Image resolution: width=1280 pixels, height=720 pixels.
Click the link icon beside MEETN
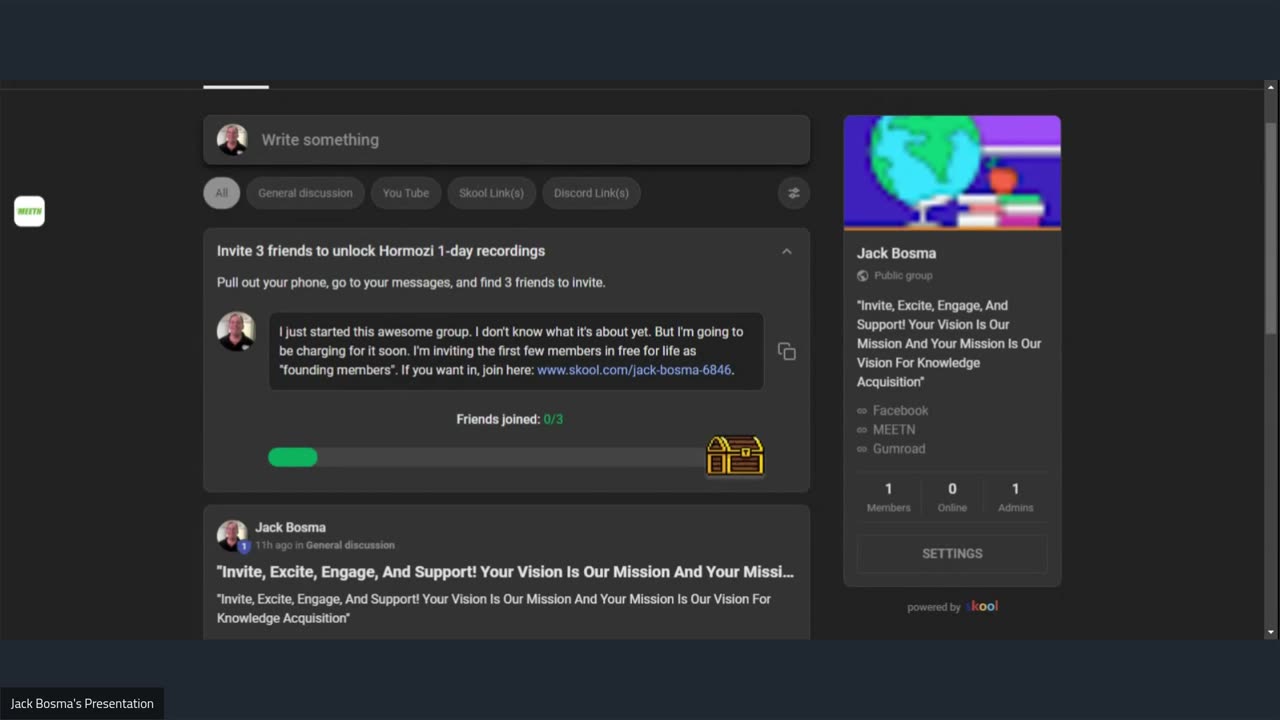862,430
